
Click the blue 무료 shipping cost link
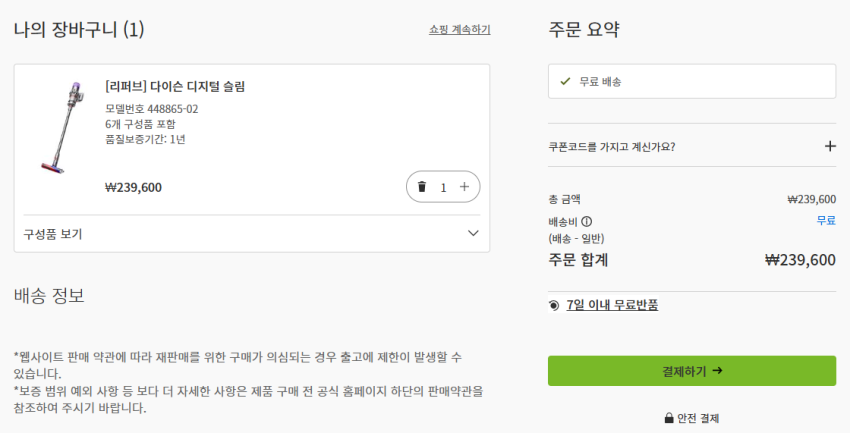(826, 220)
